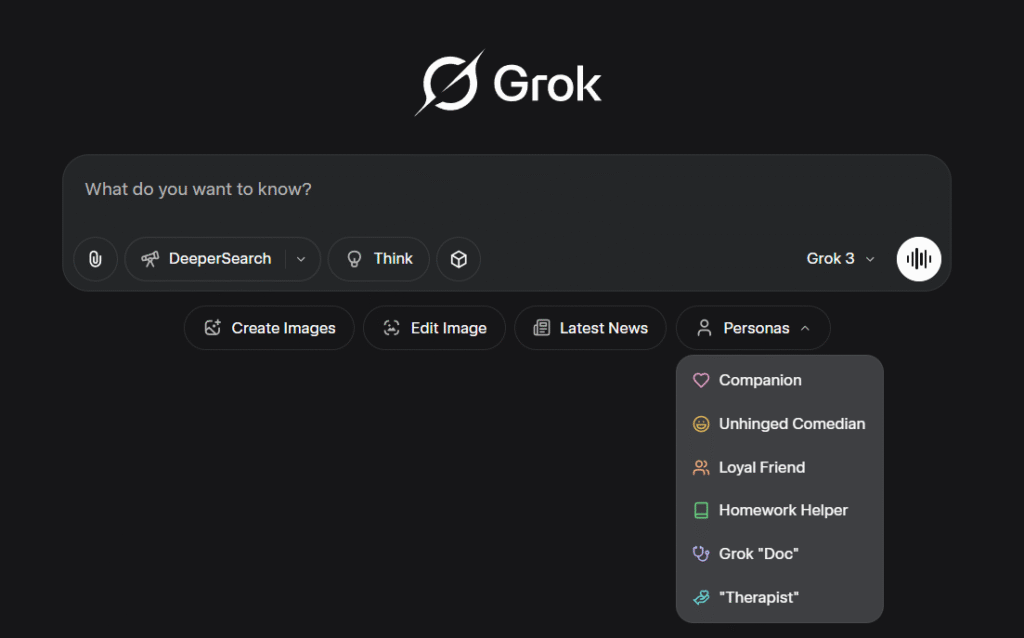Click the Grok logo
1024x638 pixels.
[507, 83]
